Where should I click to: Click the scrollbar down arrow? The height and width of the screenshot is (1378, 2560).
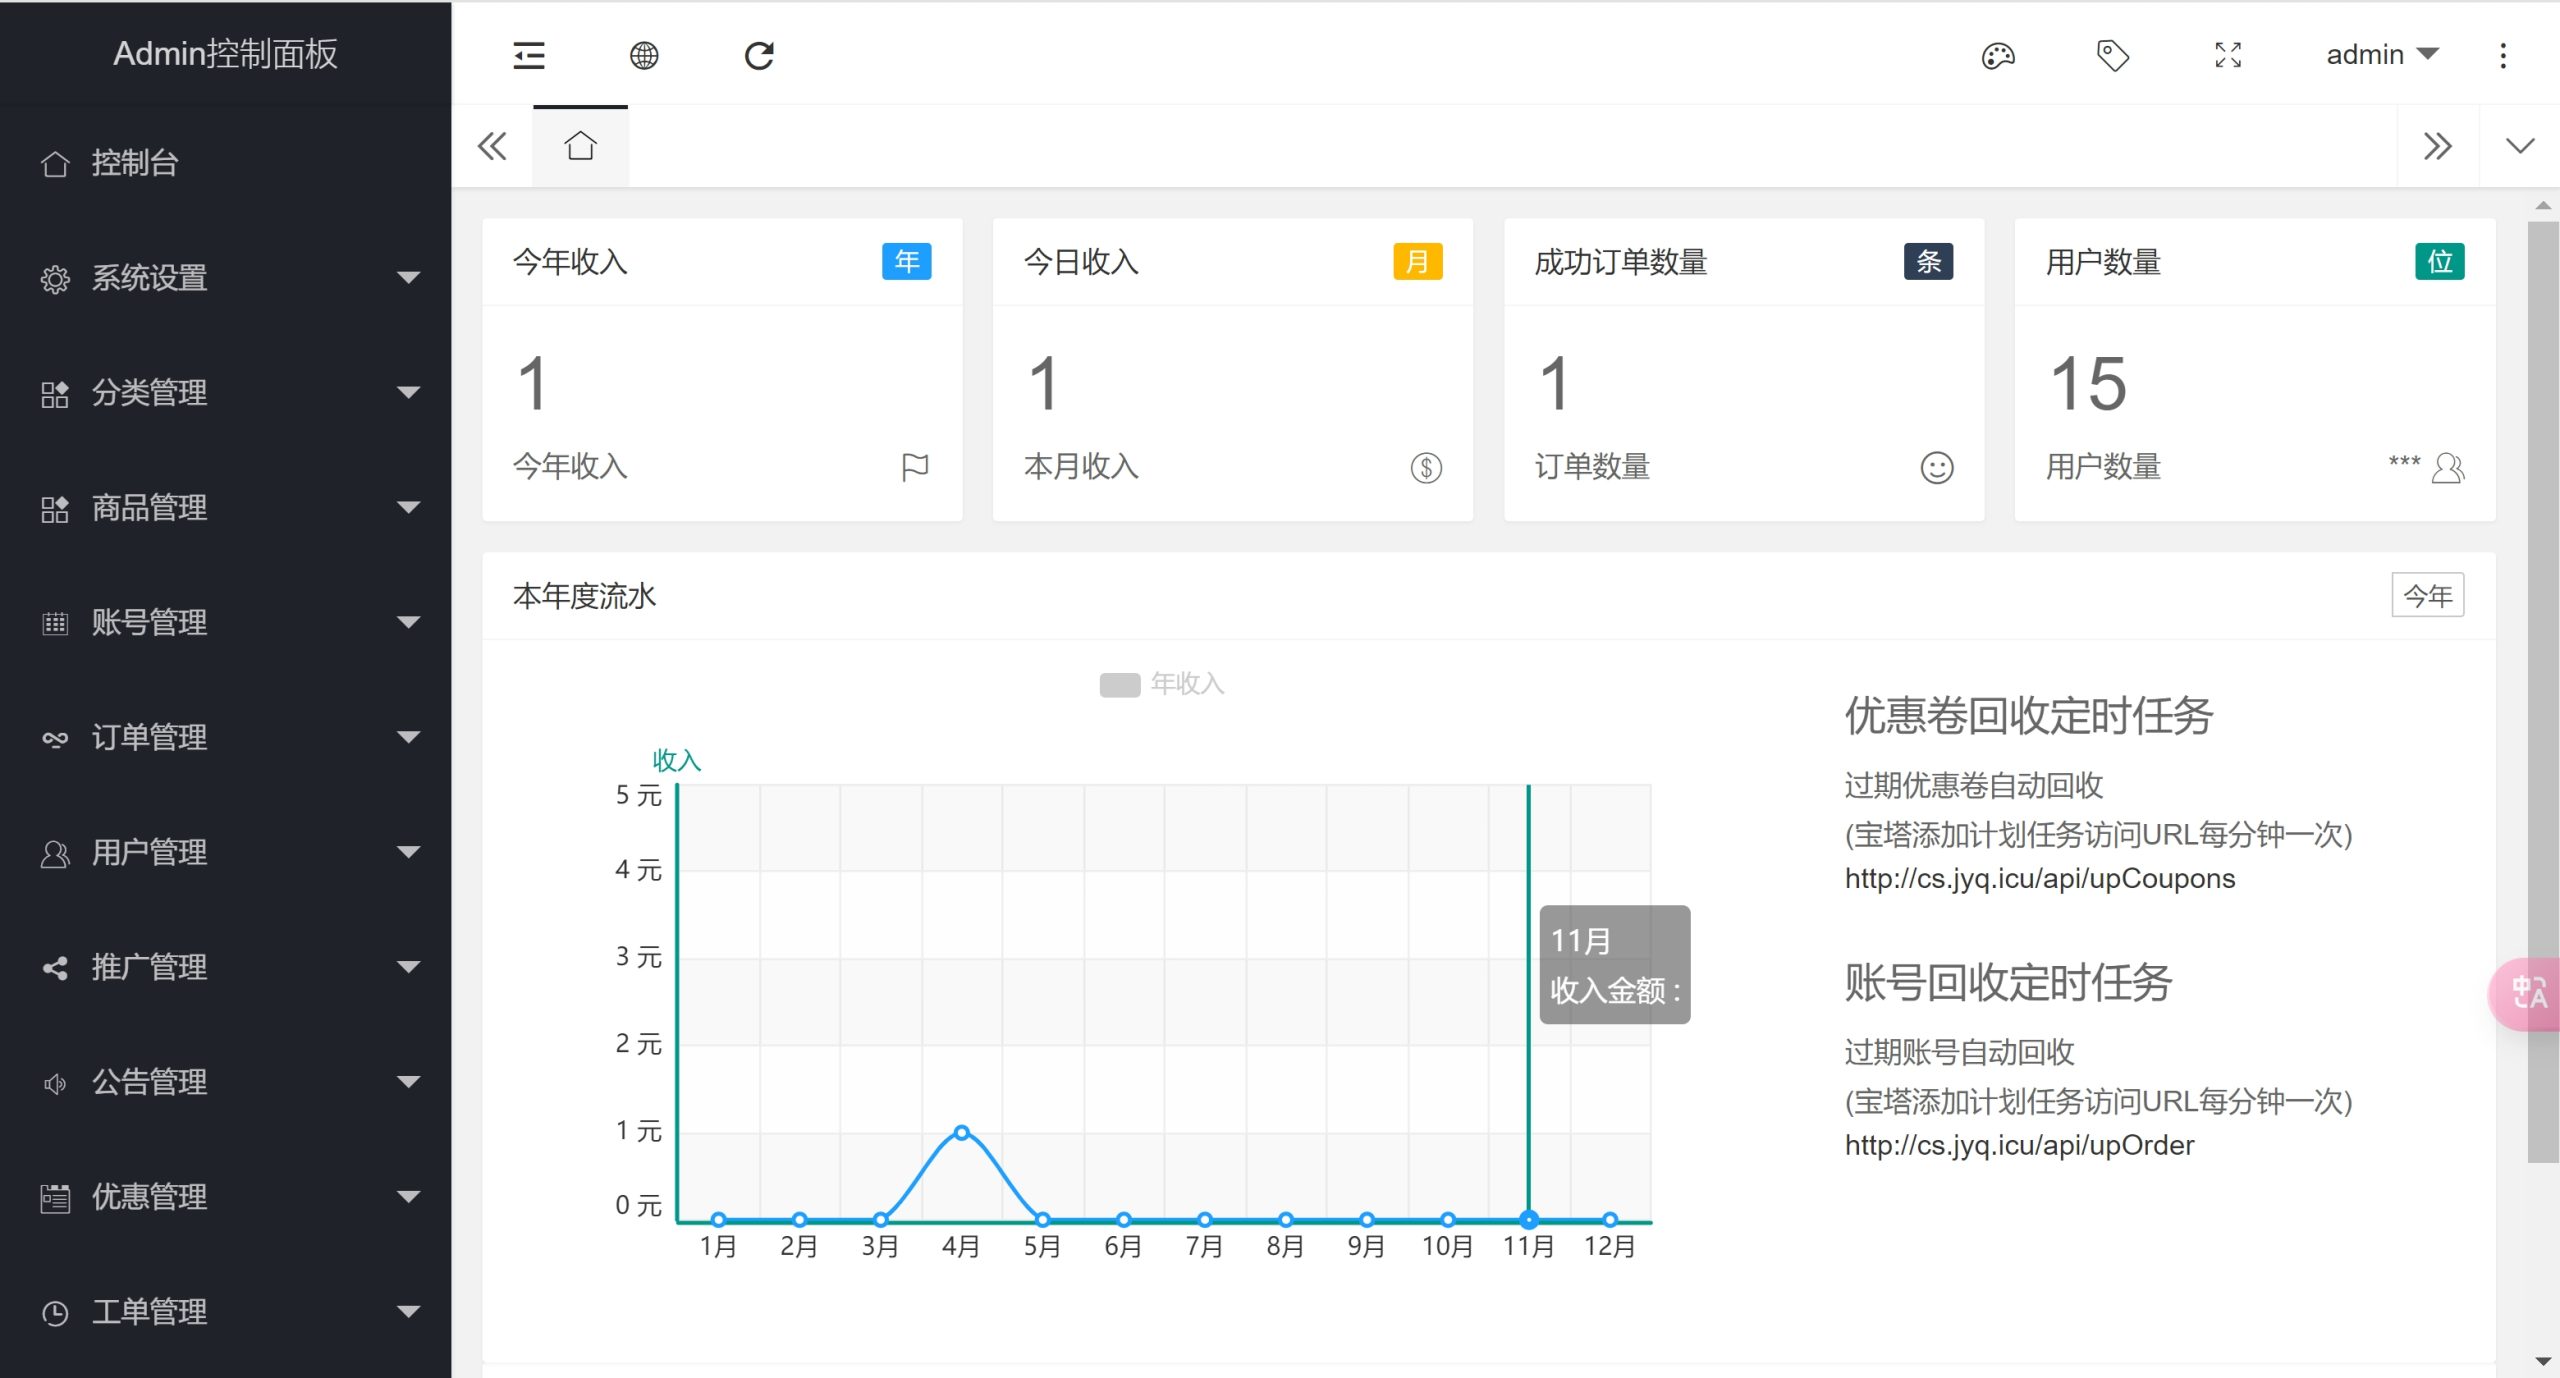point(2543,1361)
